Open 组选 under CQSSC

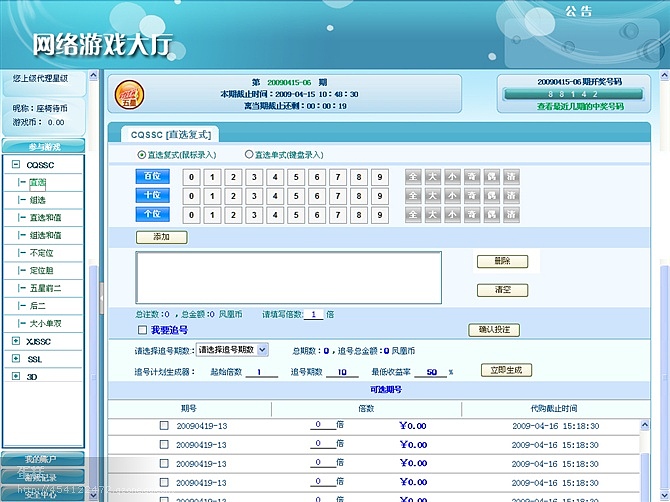pyautogui.click(x=38, y=200)
